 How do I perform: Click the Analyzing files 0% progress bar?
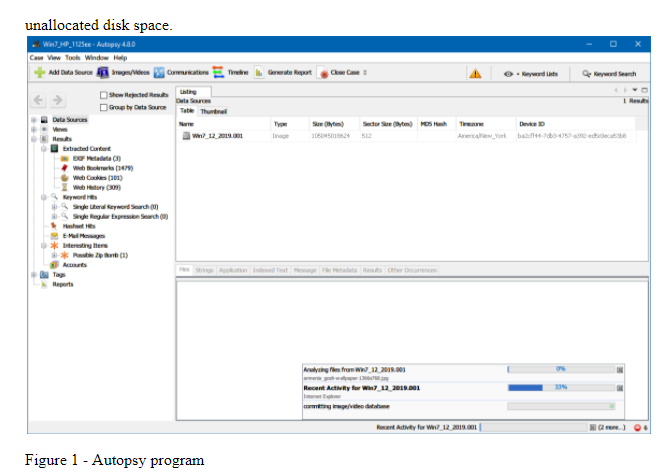coord(561,369)
